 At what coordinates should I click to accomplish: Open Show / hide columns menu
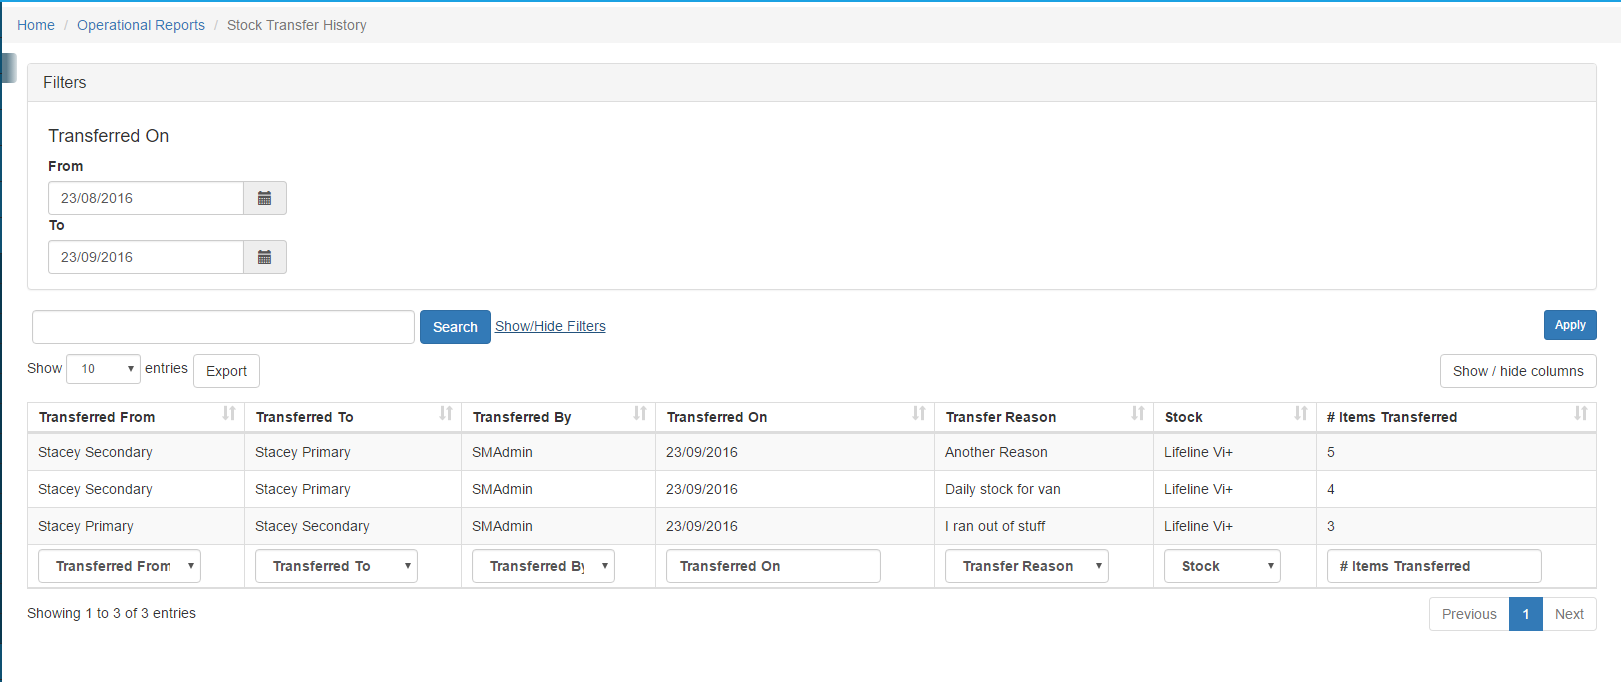click(1517, 371)
